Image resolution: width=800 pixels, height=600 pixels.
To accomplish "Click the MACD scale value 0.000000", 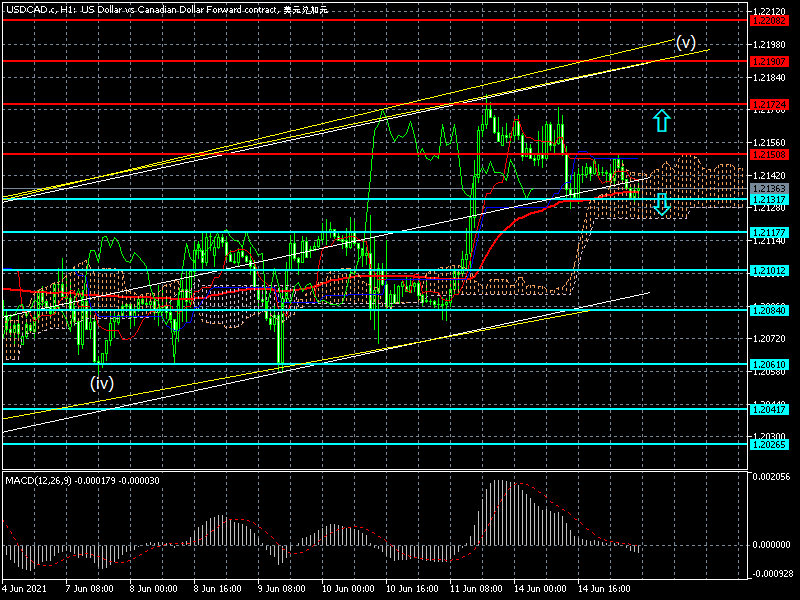I will point(771,545).
